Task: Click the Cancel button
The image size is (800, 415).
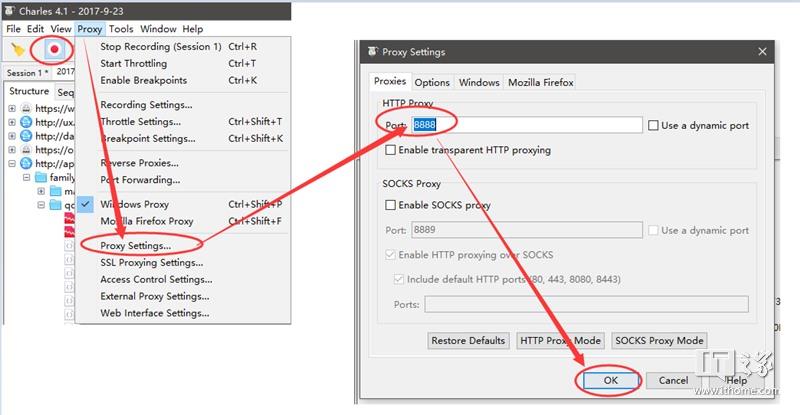Action: click(x=673, y=380)
